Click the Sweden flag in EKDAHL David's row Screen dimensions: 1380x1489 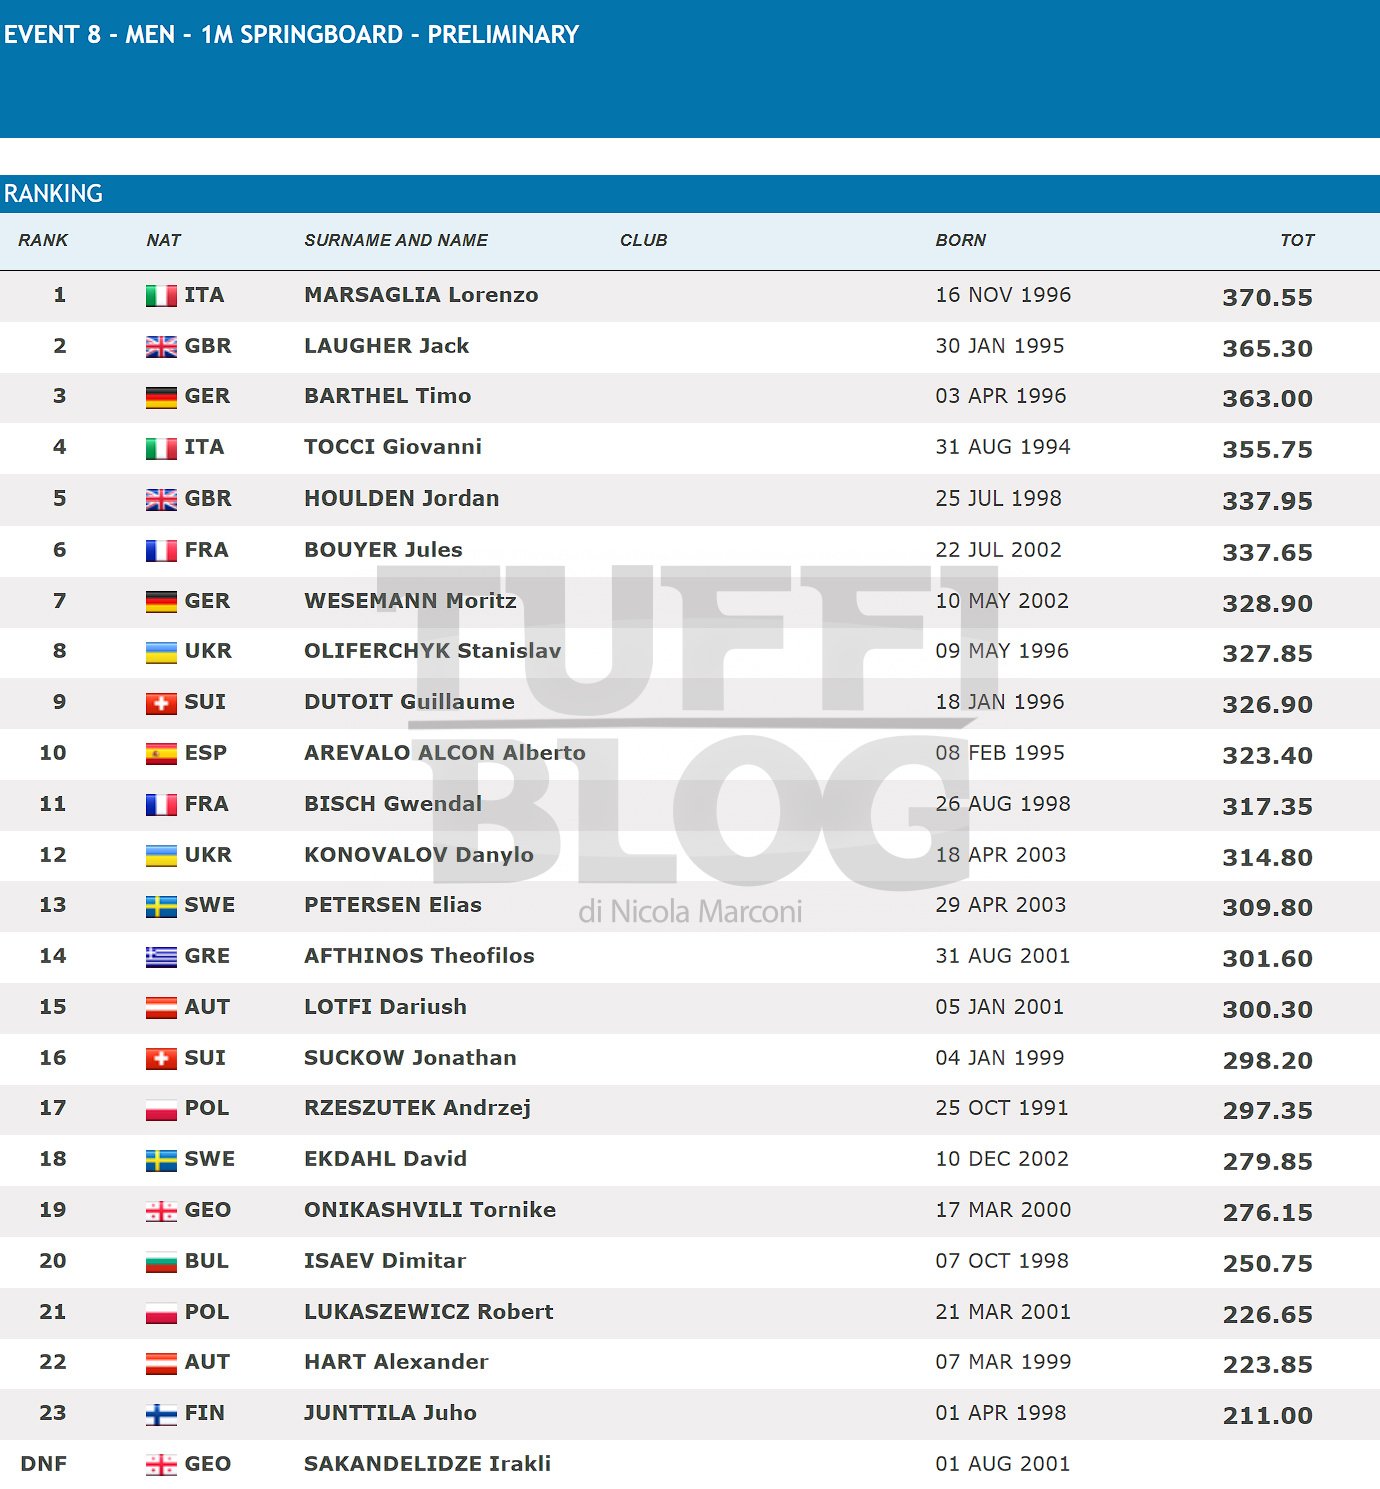coord(161,1160)
